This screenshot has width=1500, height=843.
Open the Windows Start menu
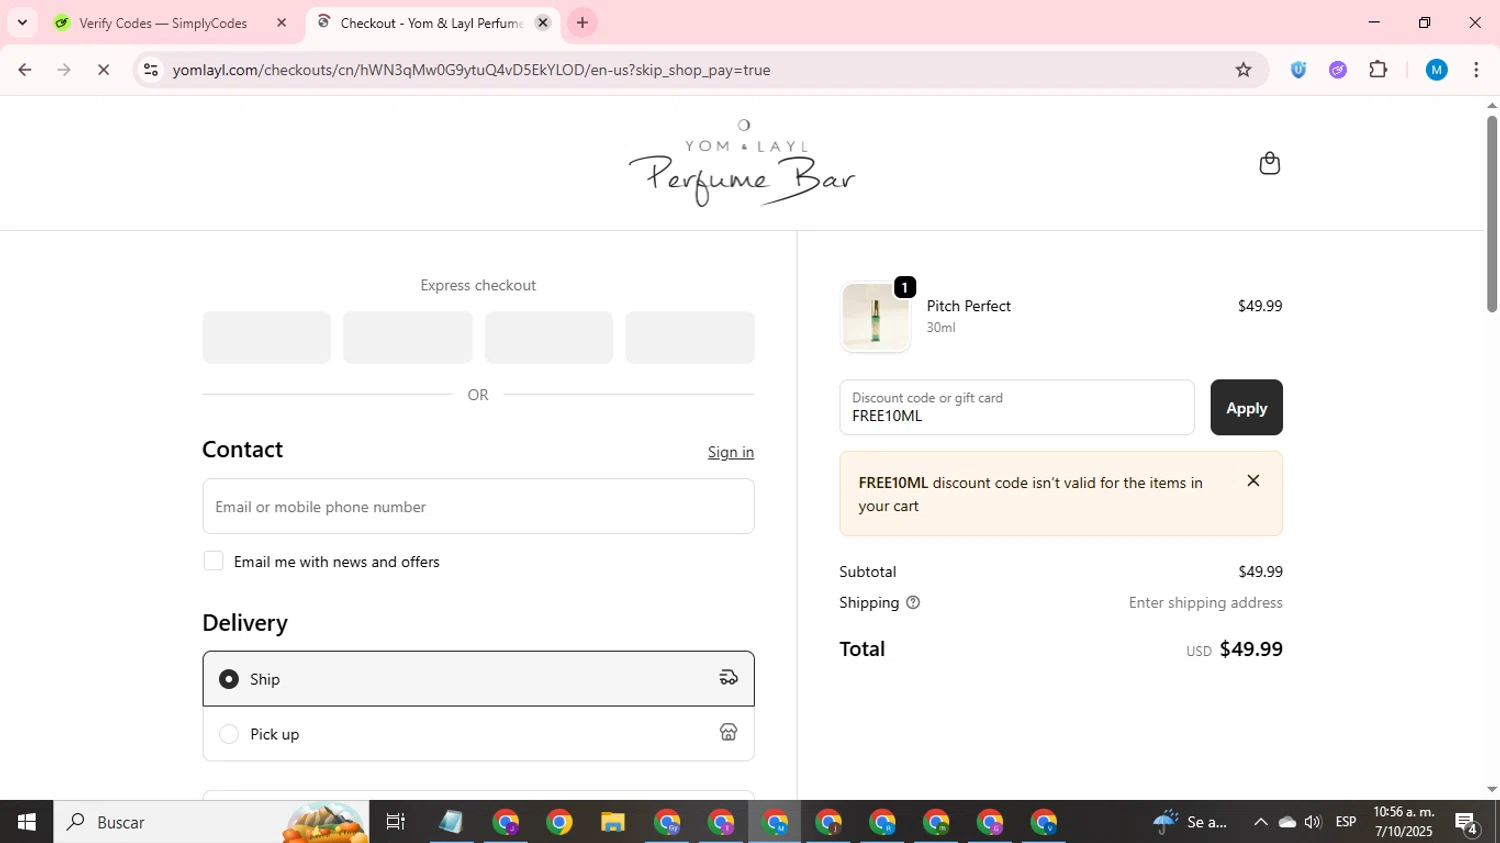pyautogui.click(x=26, y=822)
